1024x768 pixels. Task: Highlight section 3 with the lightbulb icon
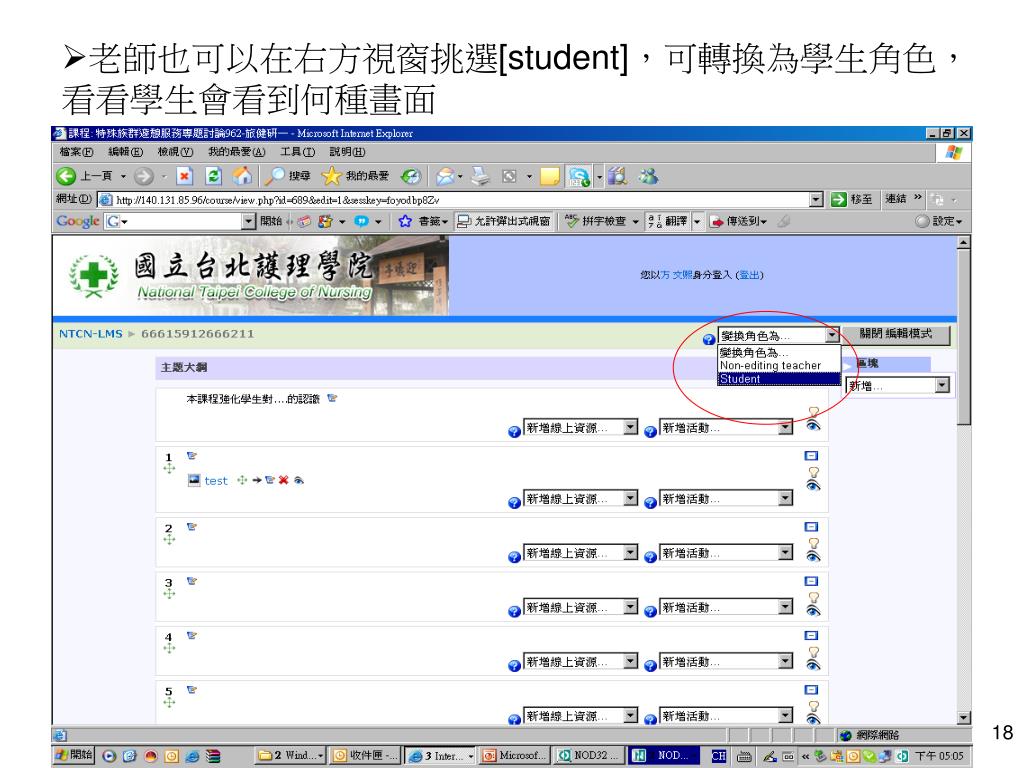coord(813,598)
